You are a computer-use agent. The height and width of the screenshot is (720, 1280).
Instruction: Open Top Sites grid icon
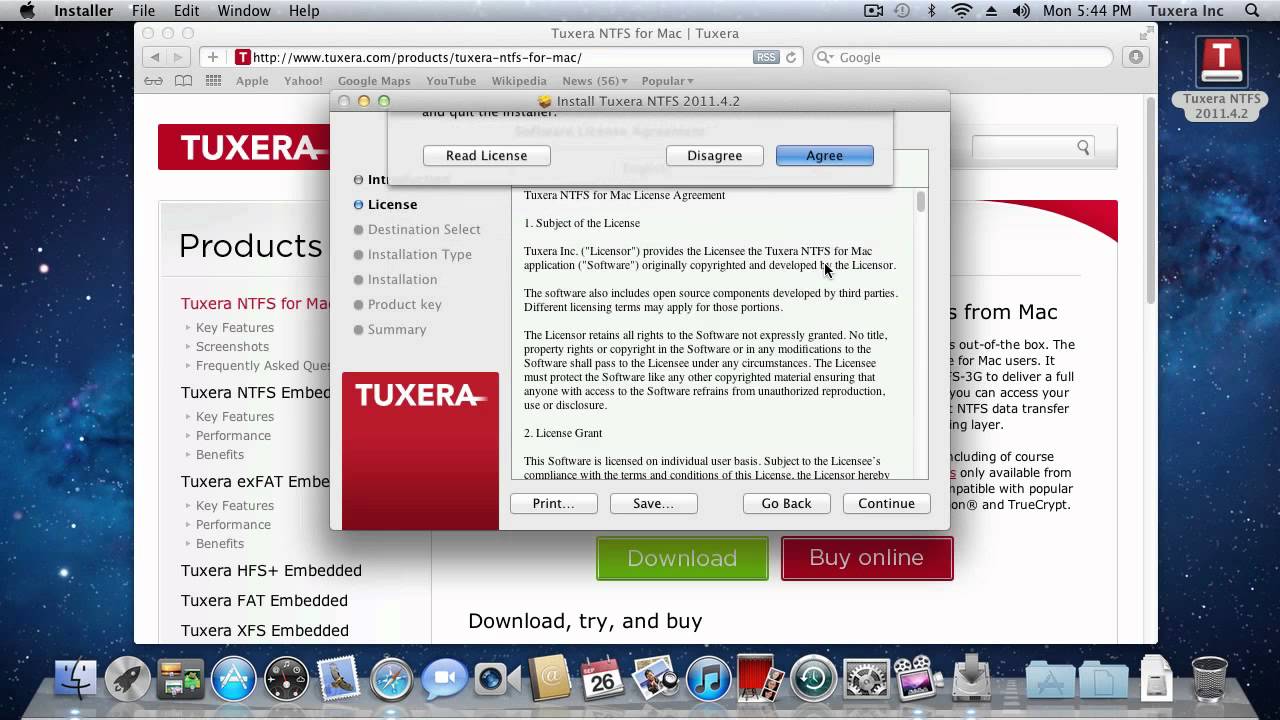[x=213, y=81]
